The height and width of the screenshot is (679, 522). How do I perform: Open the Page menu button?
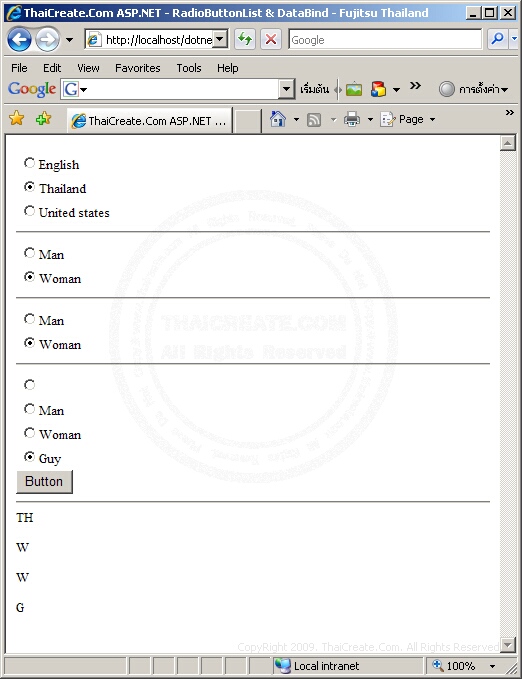point(408,119)
